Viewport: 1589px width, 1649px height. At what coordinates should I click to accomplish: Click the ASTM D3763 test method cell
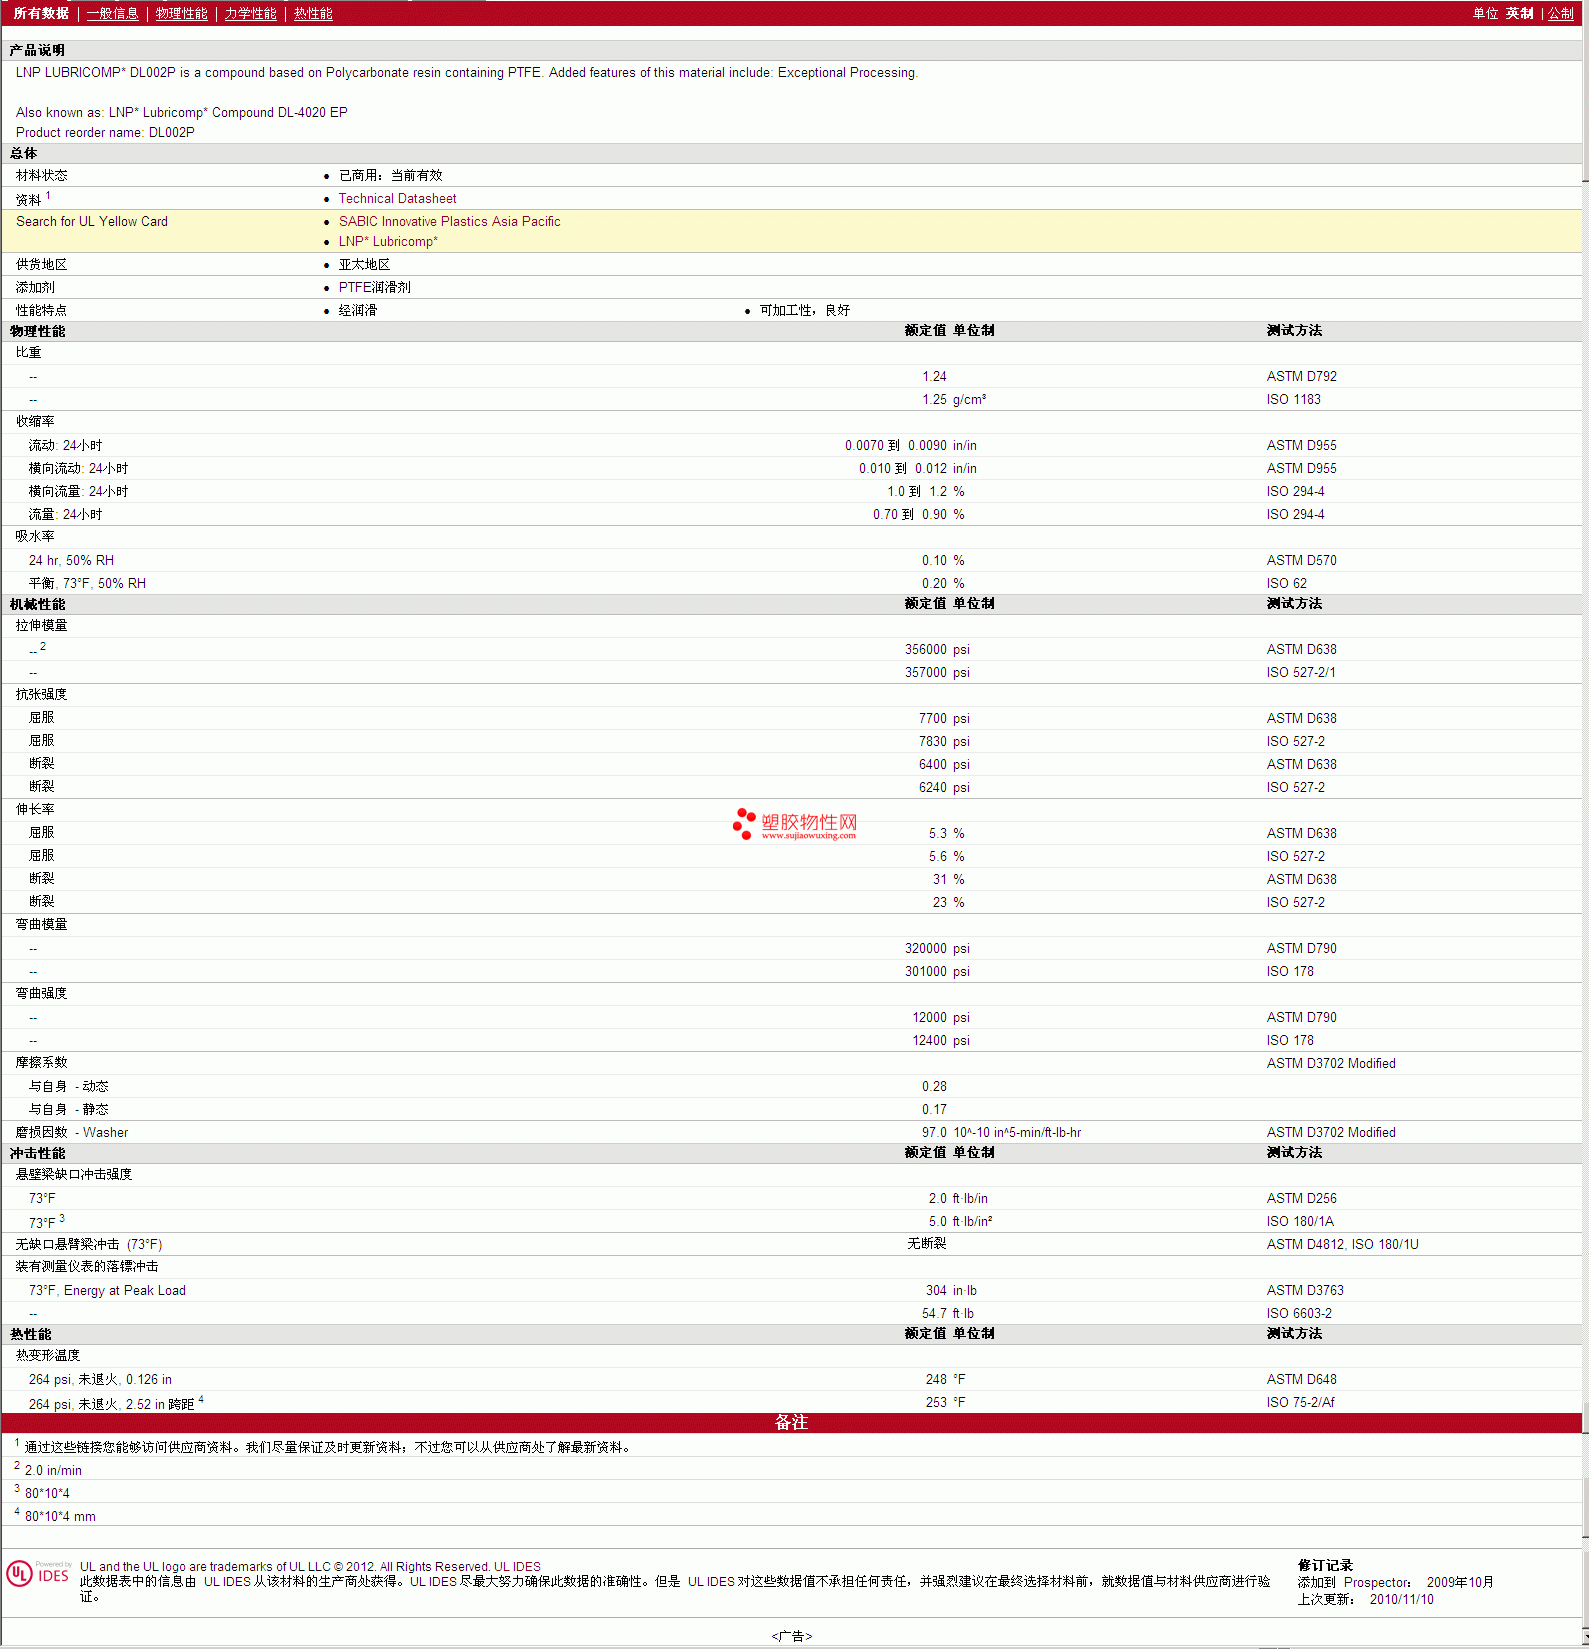(x=1305, y=1291)
